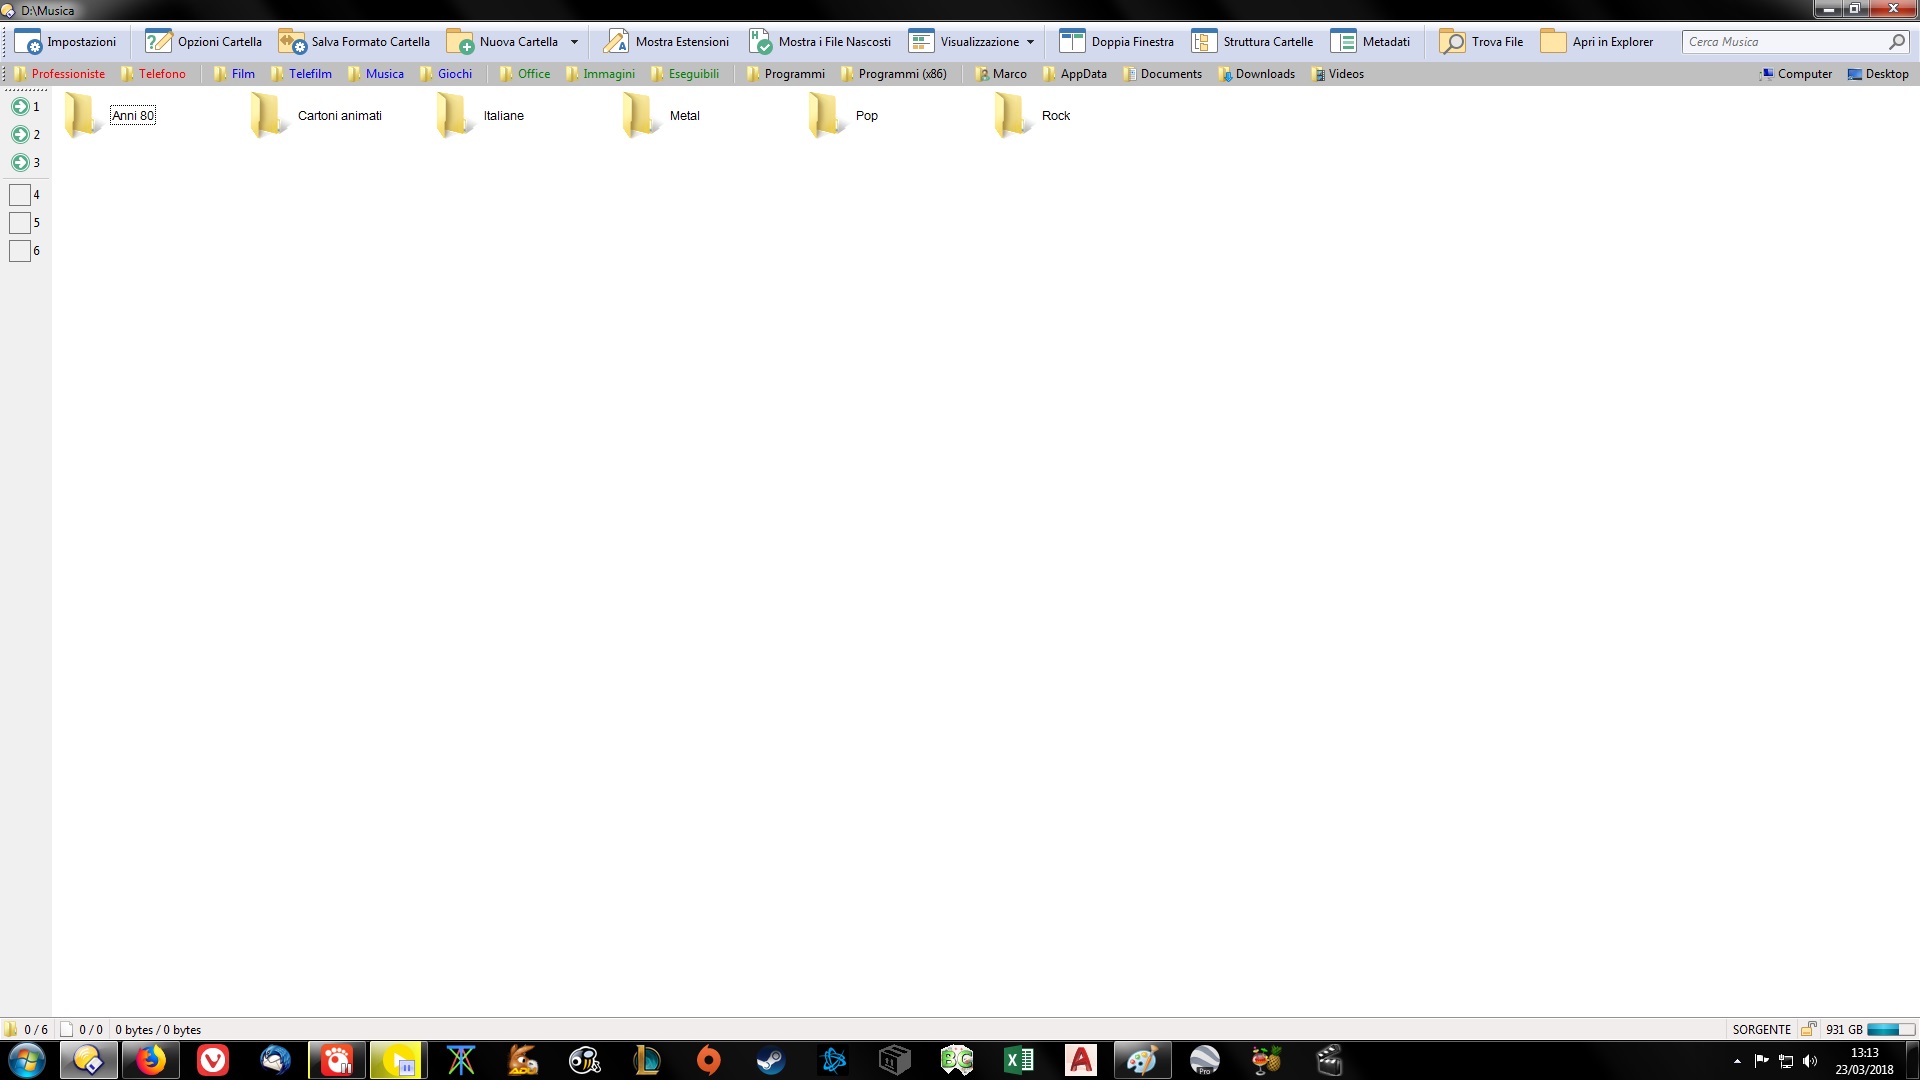This screenshot has height=1080, width=1920.
Task: Open the Telefono bookmark
Action: pyautogui.click(x=153, y=74)
